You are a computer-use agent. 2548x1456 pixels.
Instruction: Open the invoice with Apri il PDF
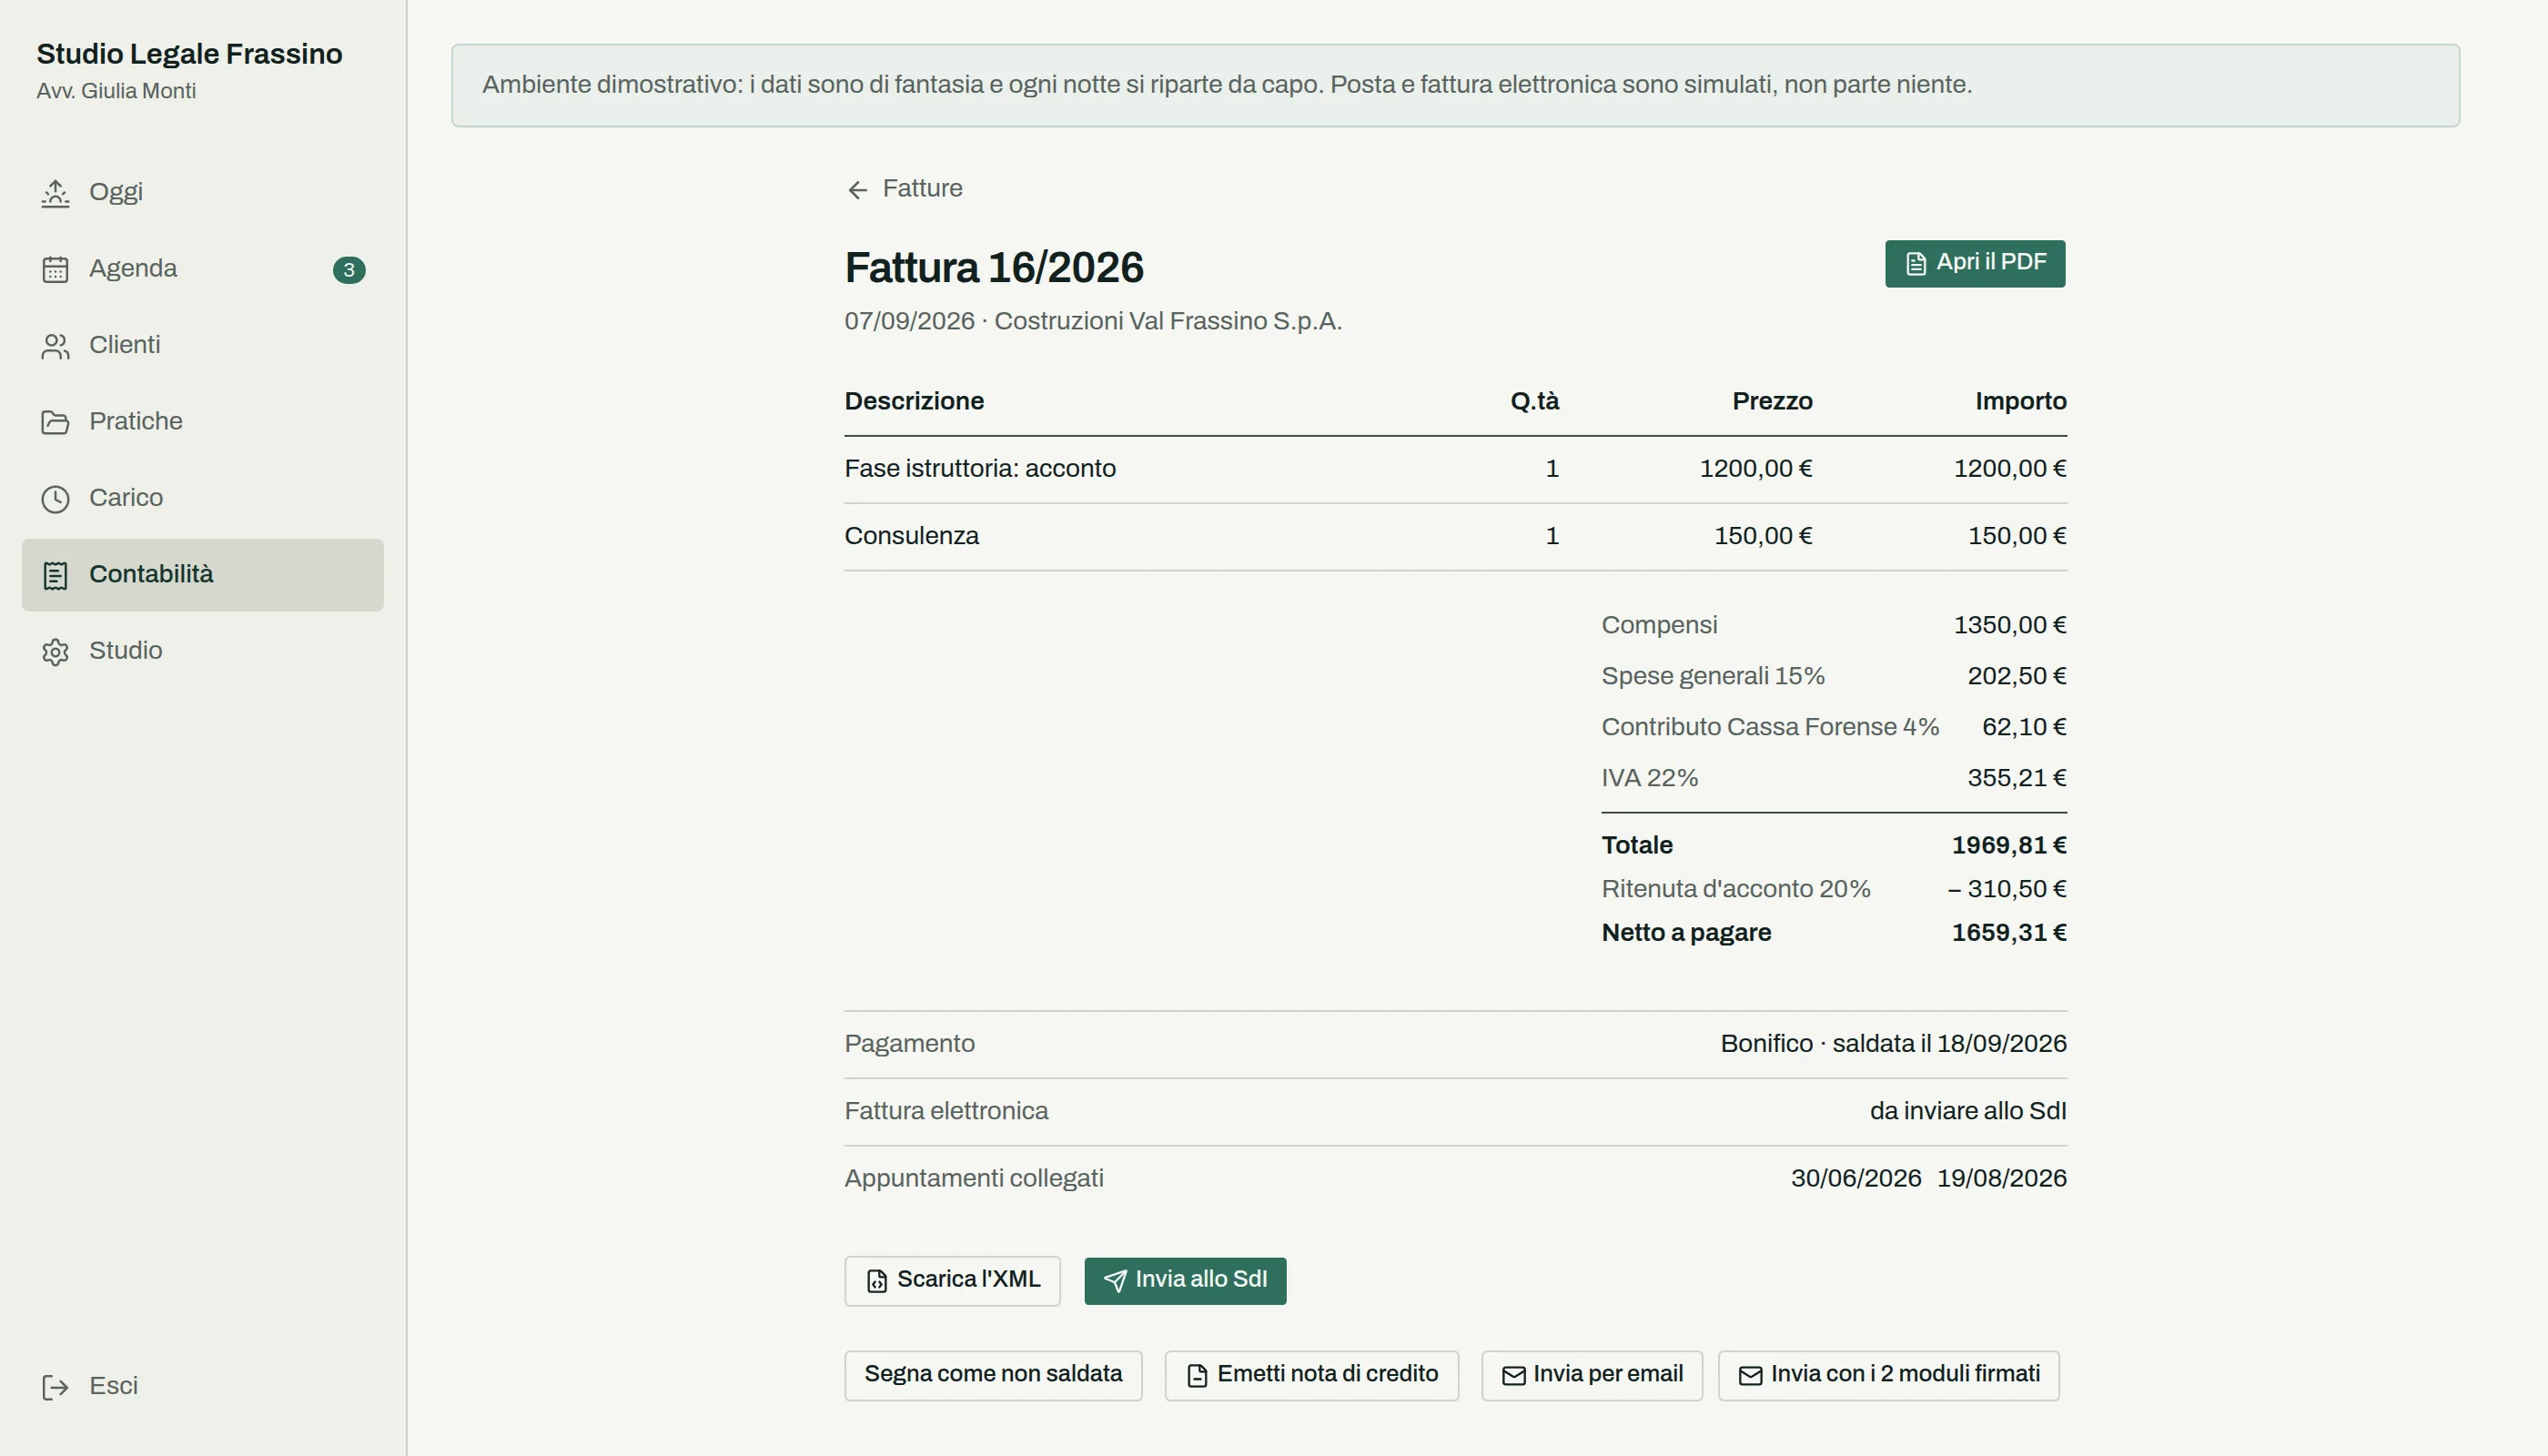[x=1975, y=263]
